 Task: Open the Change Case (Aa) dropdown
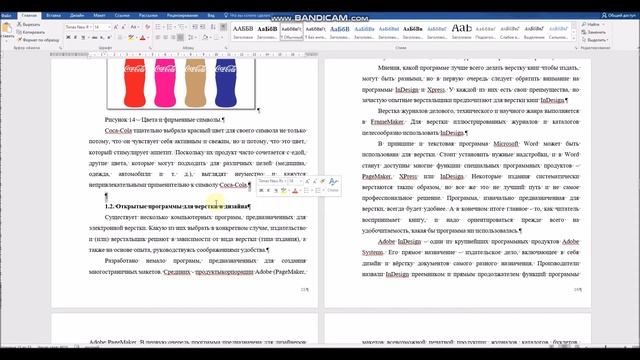(x=134, y=27)
